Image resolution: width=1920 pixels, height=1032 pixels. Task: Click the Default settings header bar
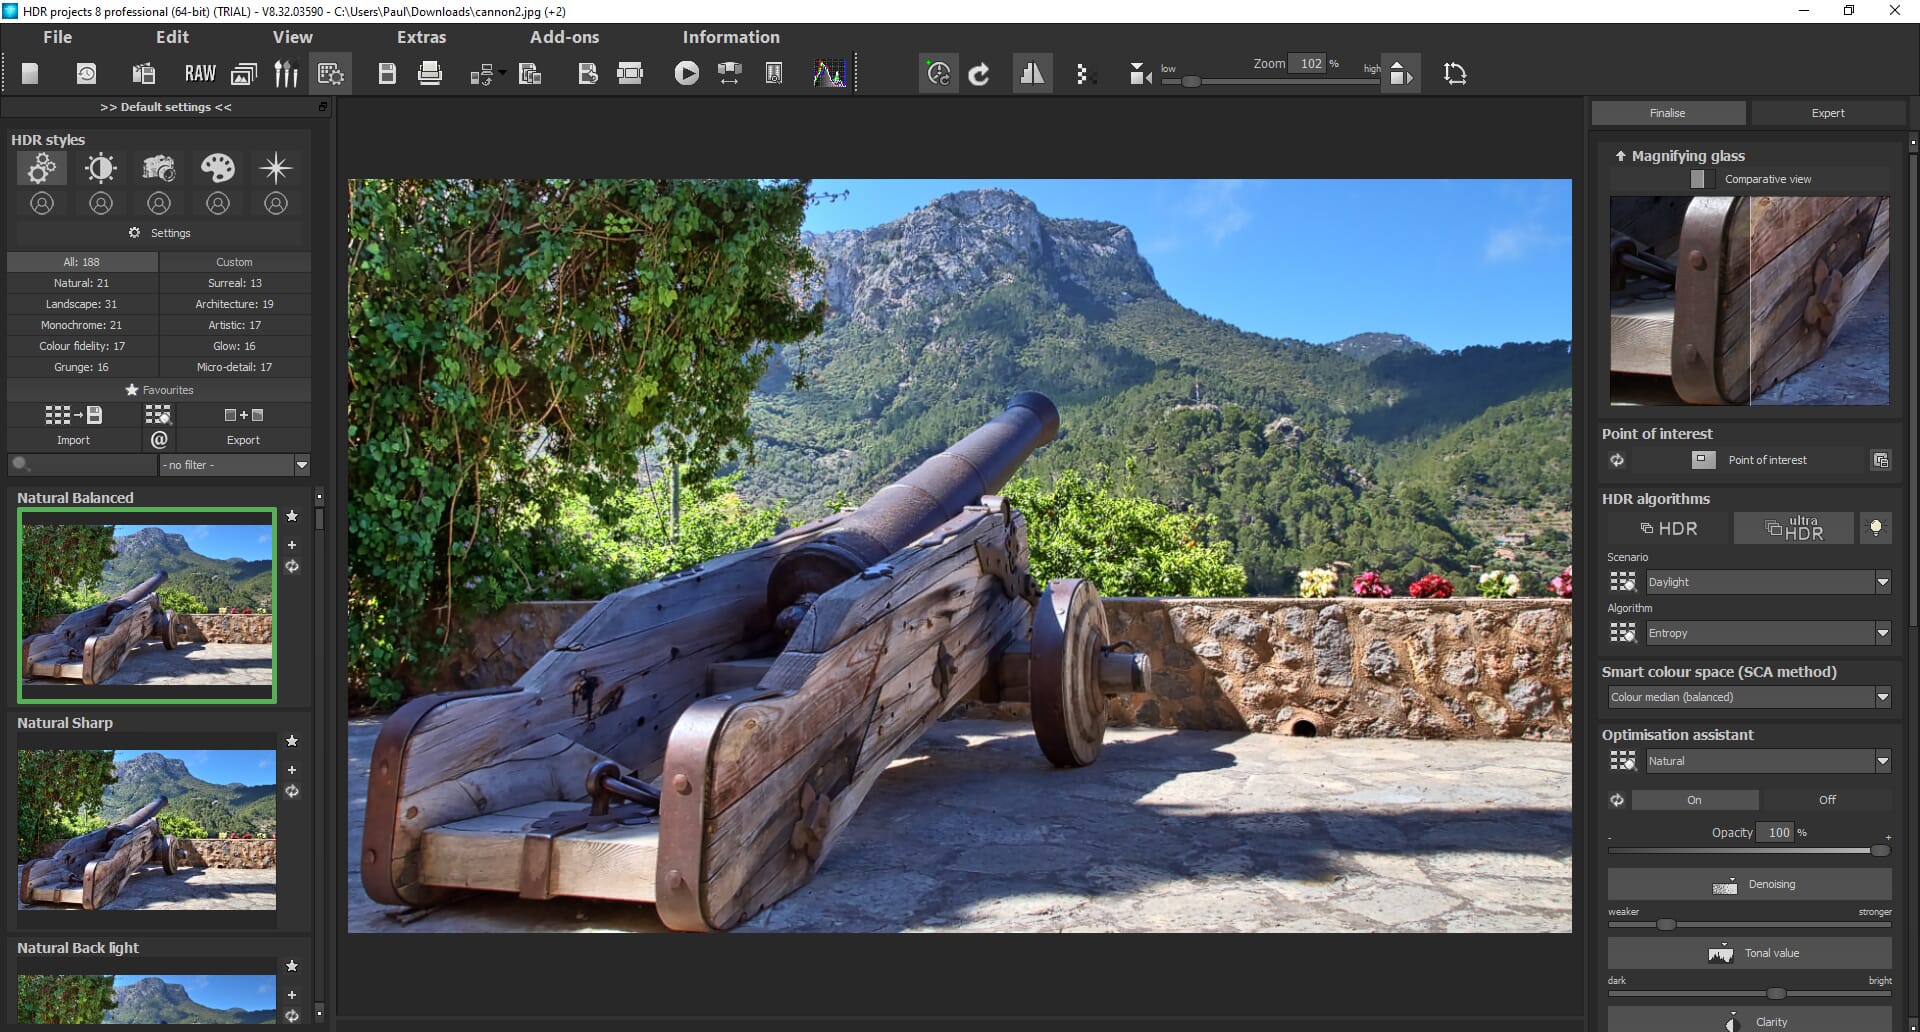coord(166,107)
